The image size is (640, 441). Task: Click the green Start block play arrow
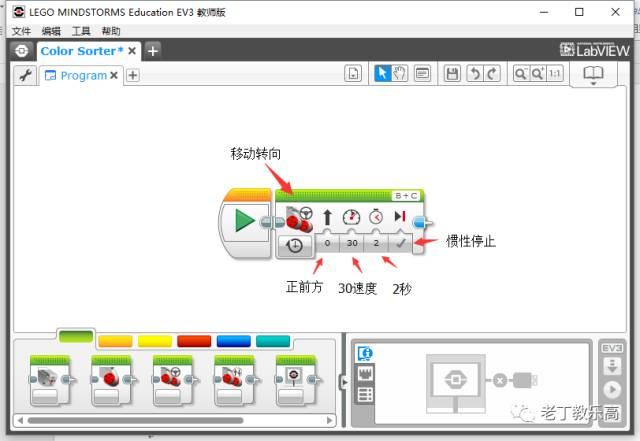245,221
